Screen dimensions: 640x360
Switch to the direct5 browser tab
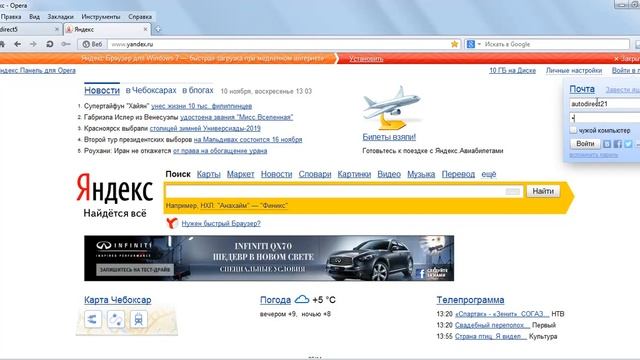tap(31, 29)
